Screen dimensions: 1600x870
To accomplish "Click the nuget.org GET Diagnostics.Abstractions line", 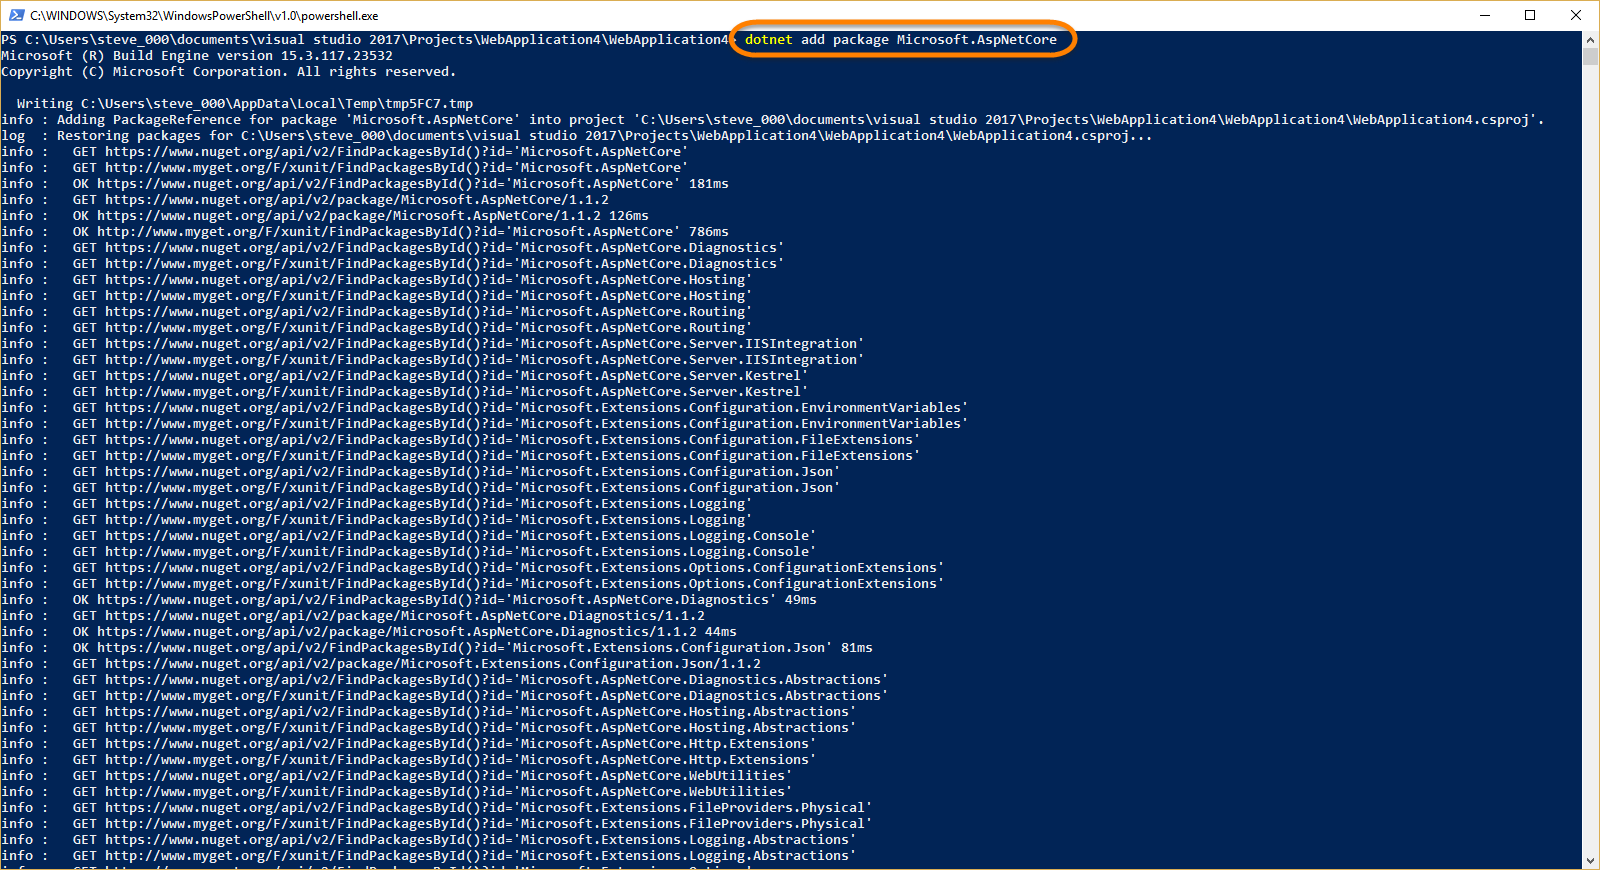I will click(x=445, y=680).
